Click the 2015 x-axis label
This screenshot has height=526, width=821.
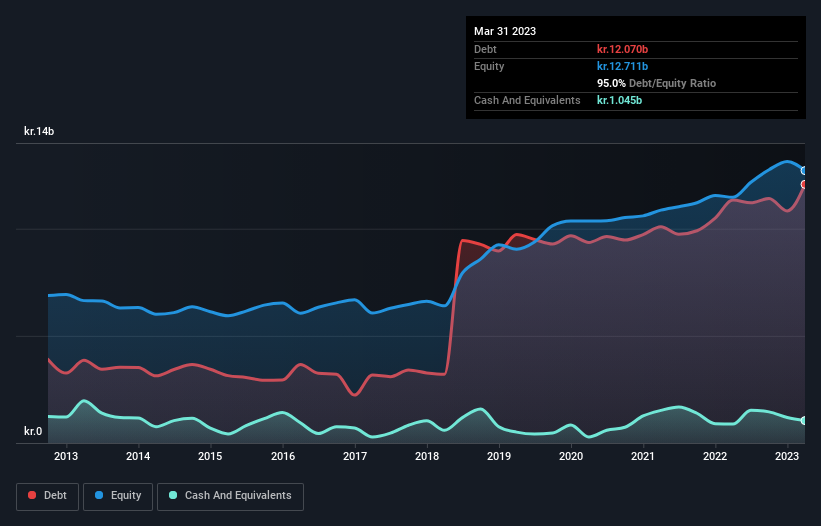point(210,456)
